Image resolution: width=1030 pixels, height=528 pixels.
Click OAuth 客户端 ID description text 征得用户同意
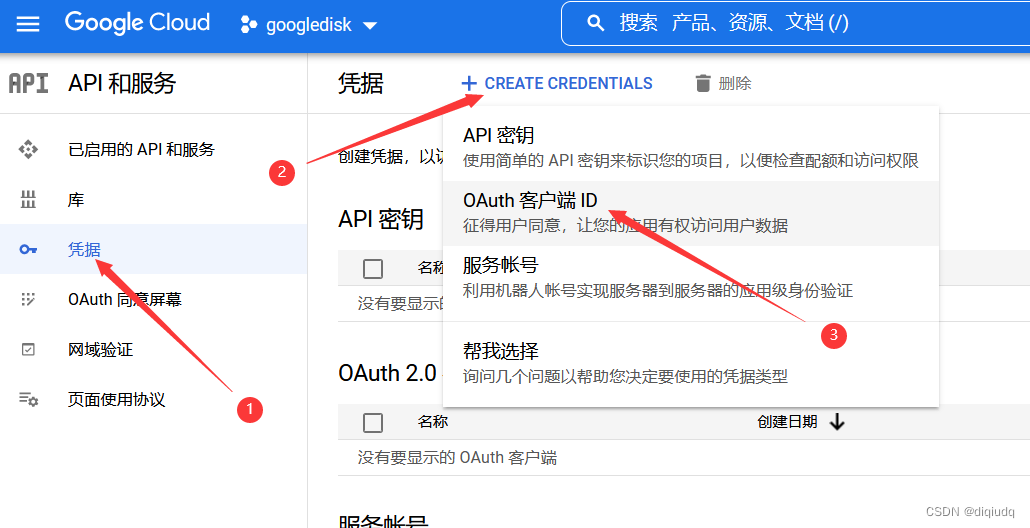[625, 226]
